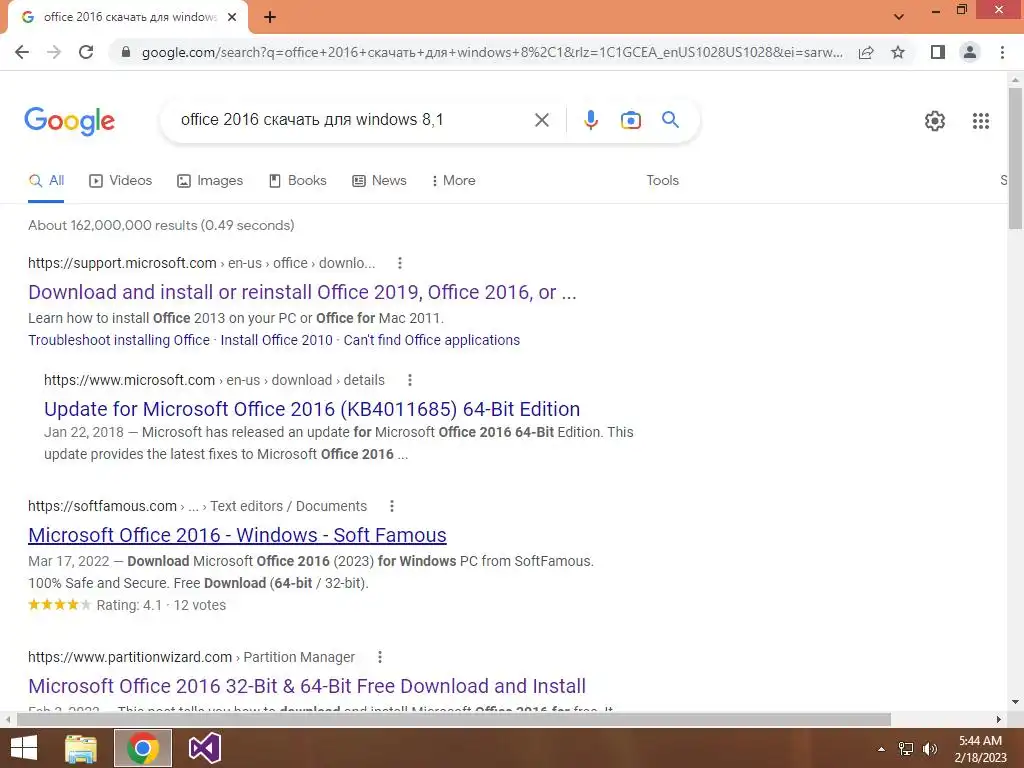1024x768 pixels.
Task: Open the network tray icon
Action: (x=906, y=749)
